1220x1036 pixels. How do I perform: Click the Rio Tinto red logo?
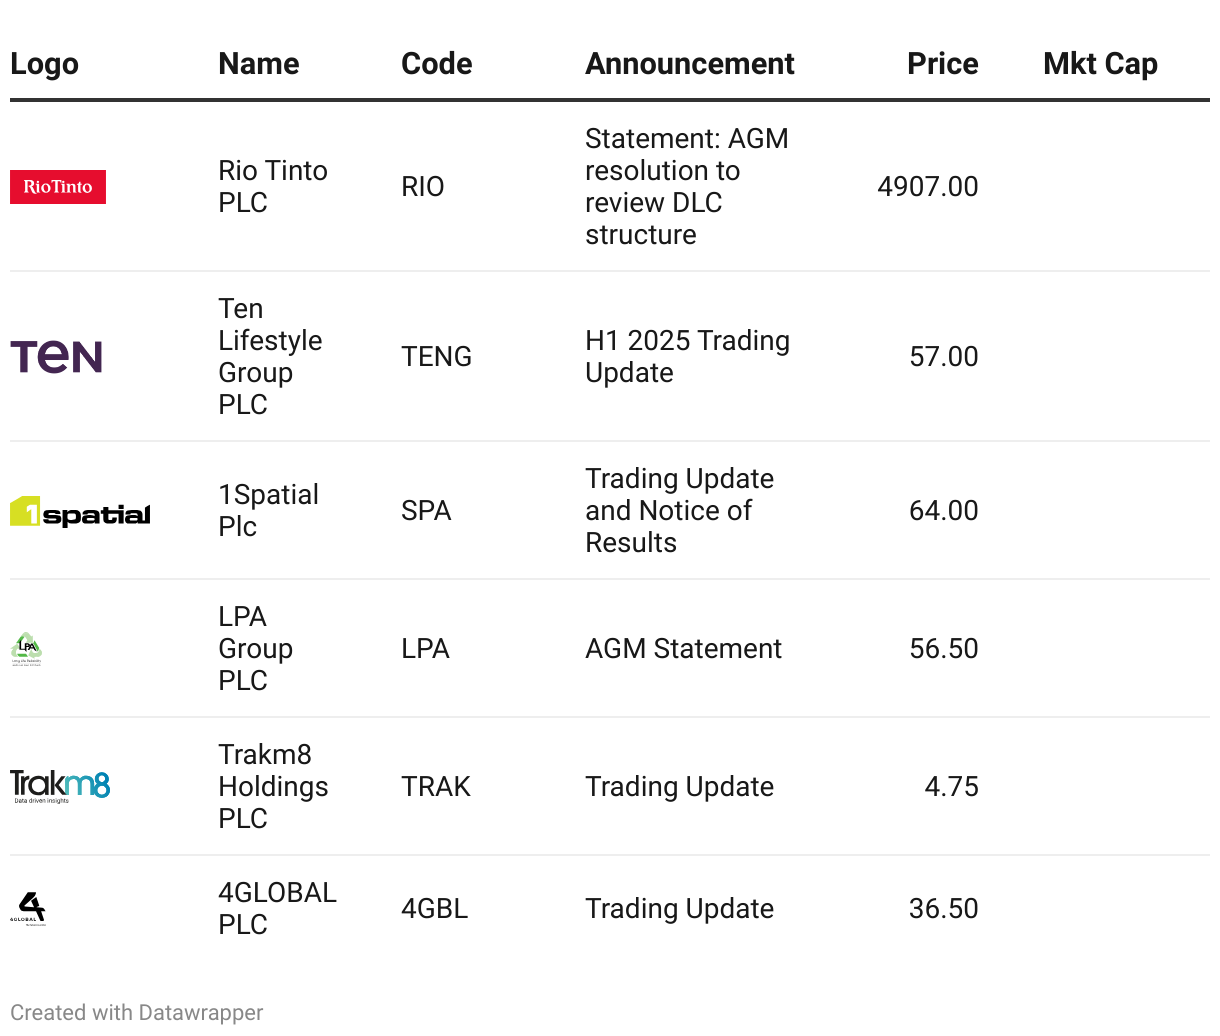point(58,187)
